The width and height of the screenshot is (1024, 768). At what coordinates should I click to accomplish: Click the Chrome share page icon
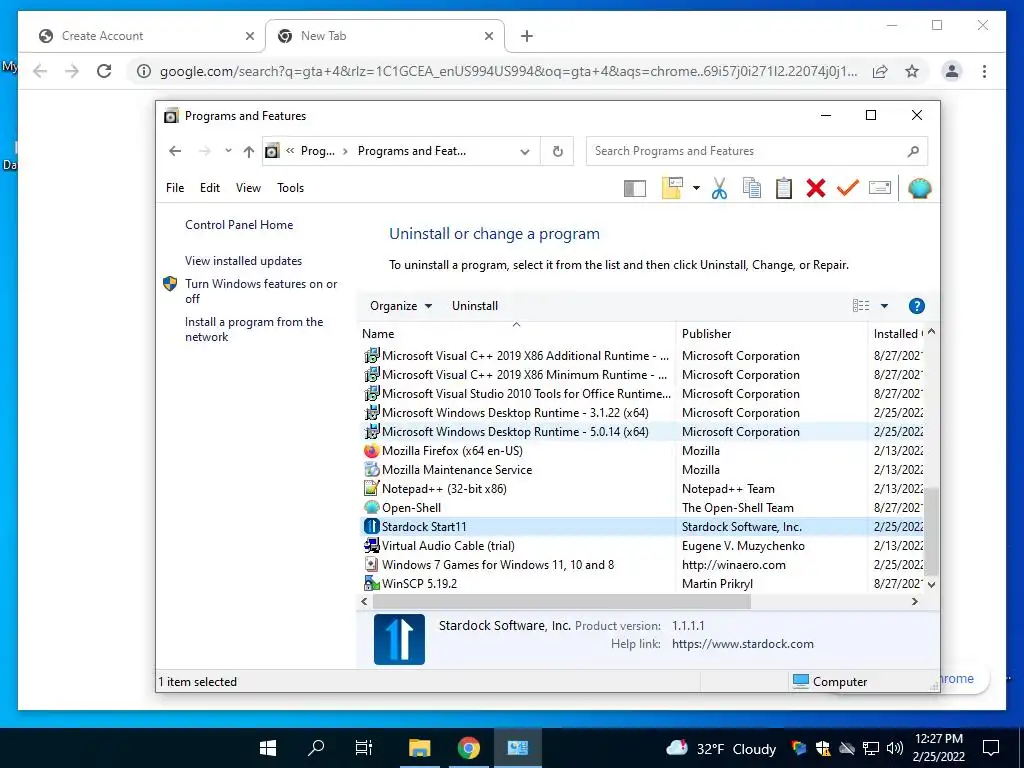pyautogui.click(x=880, y=71)
